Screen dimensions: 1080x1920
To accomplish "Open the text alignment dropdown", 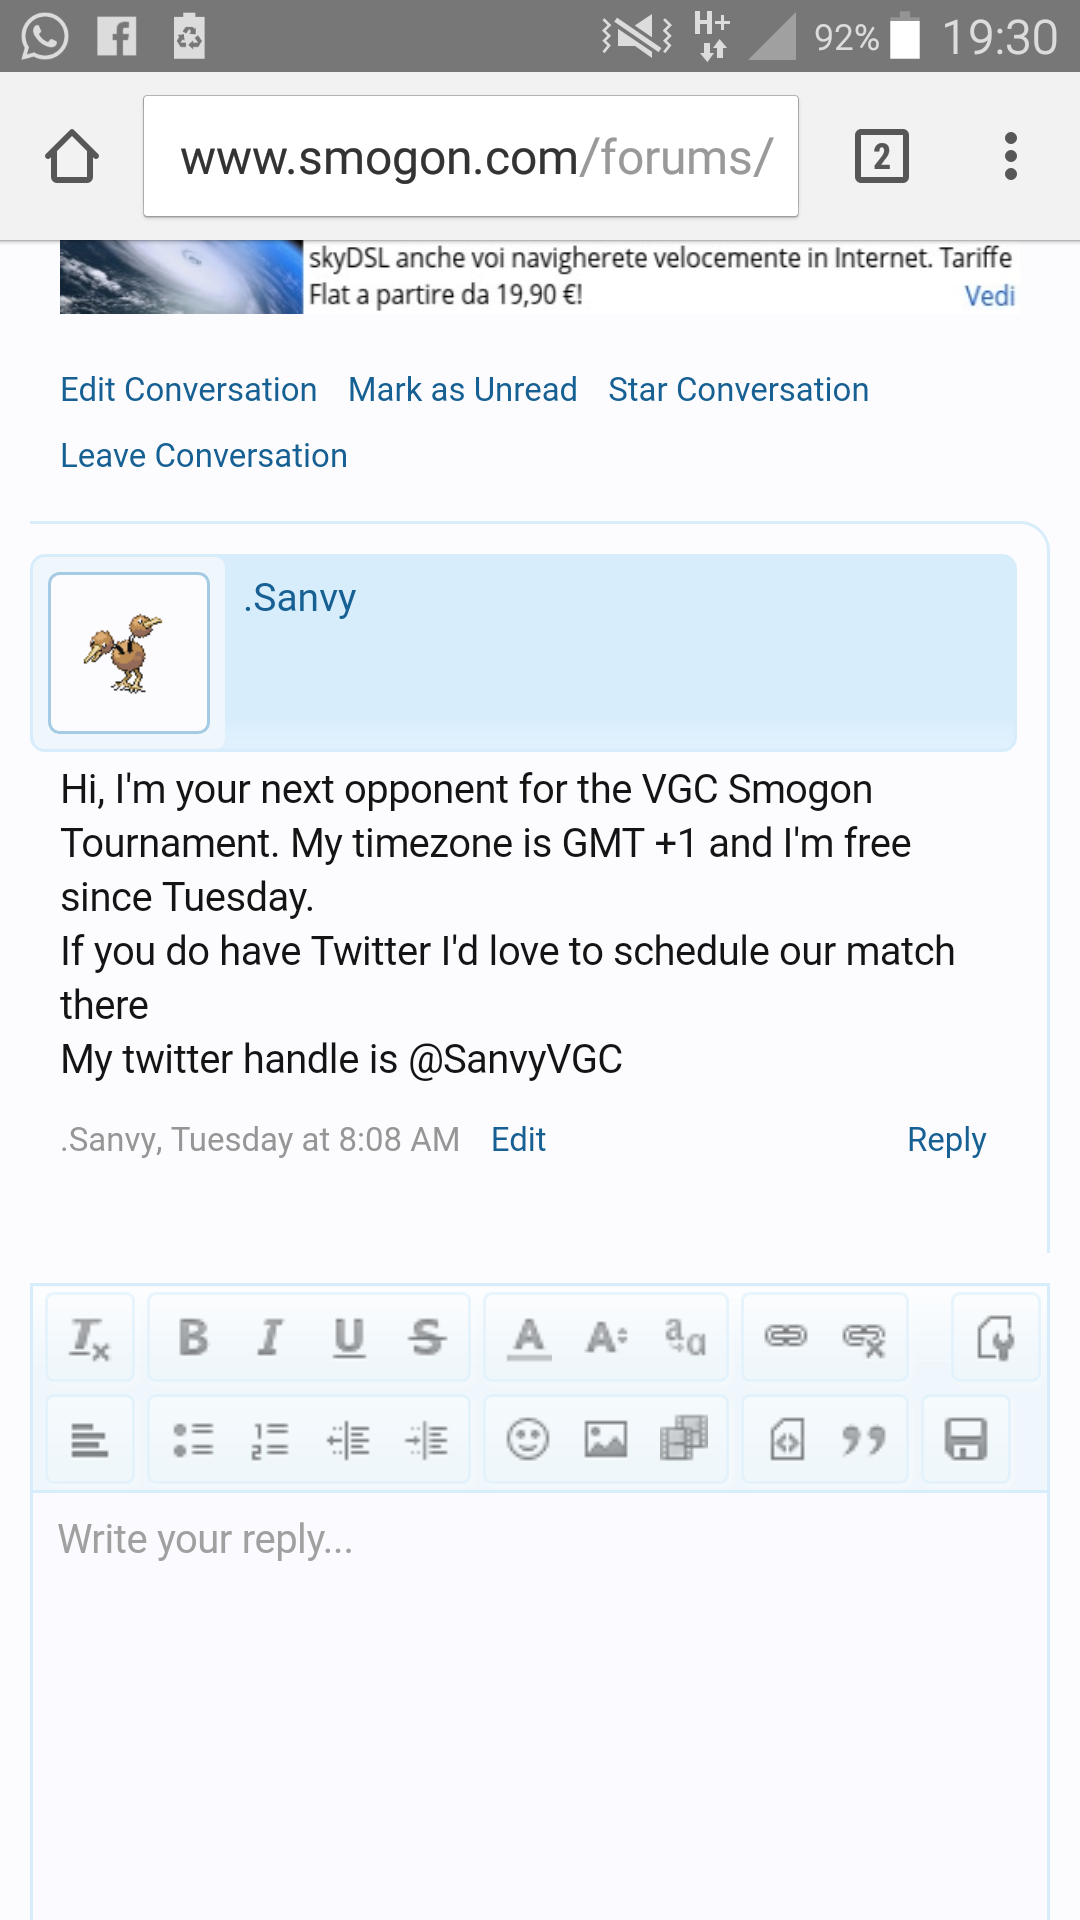I will [x=90, y=1441].
